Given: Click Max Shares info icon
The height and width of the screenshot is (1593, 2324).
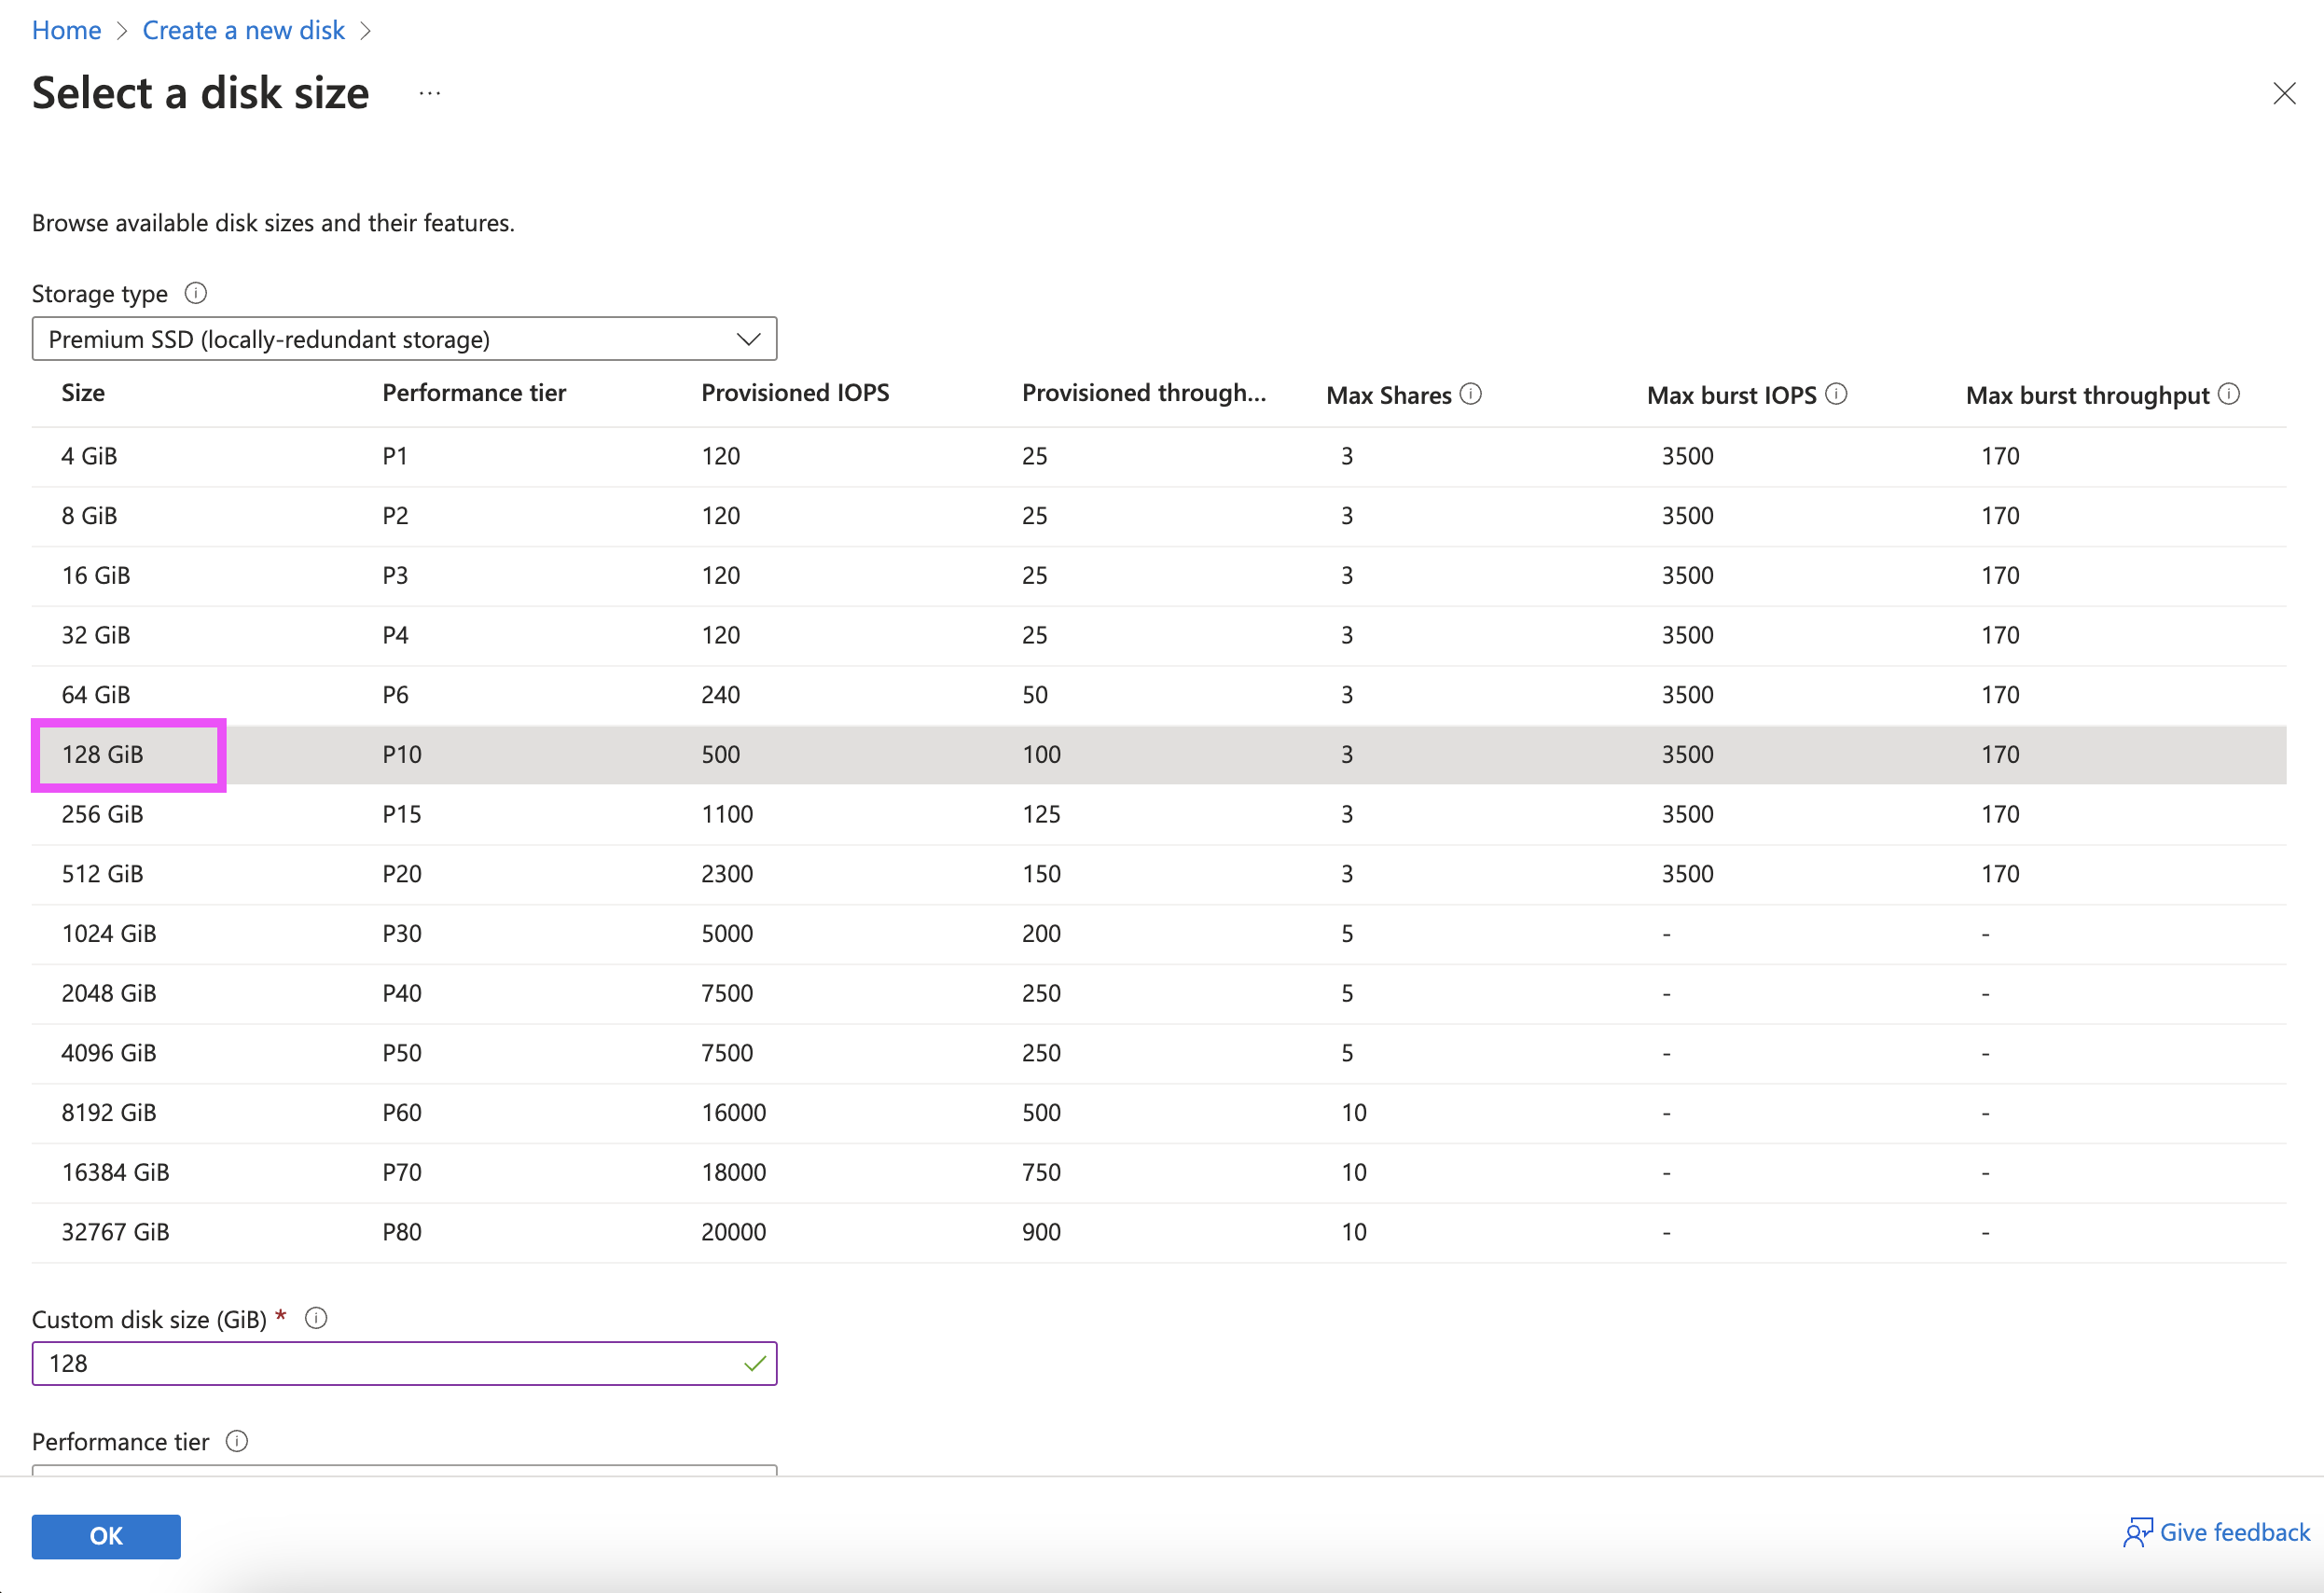Looking at the screenshot, I should pyautogui.click(x=1470, y=394).
